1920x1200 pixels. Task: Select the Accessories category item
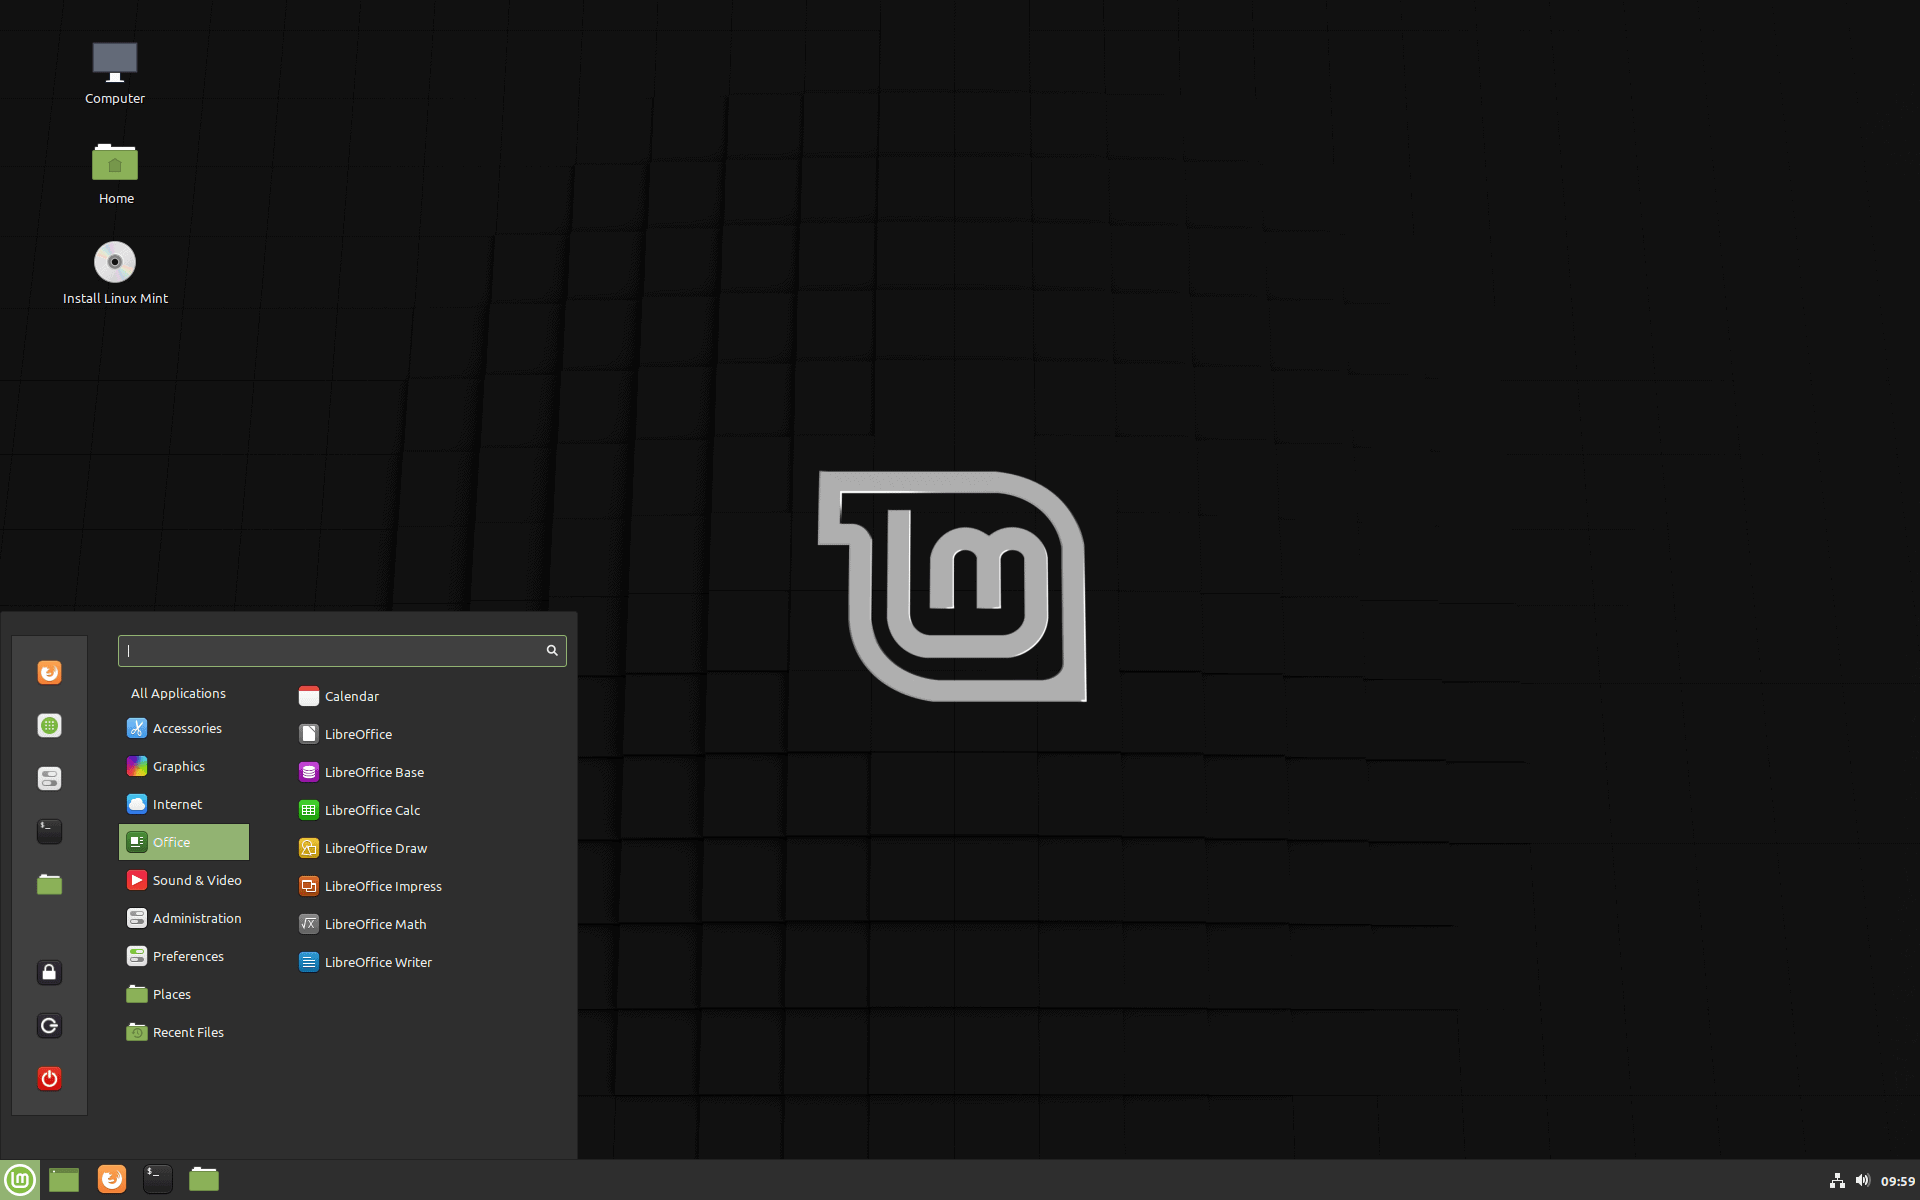(x=185, y=726)
